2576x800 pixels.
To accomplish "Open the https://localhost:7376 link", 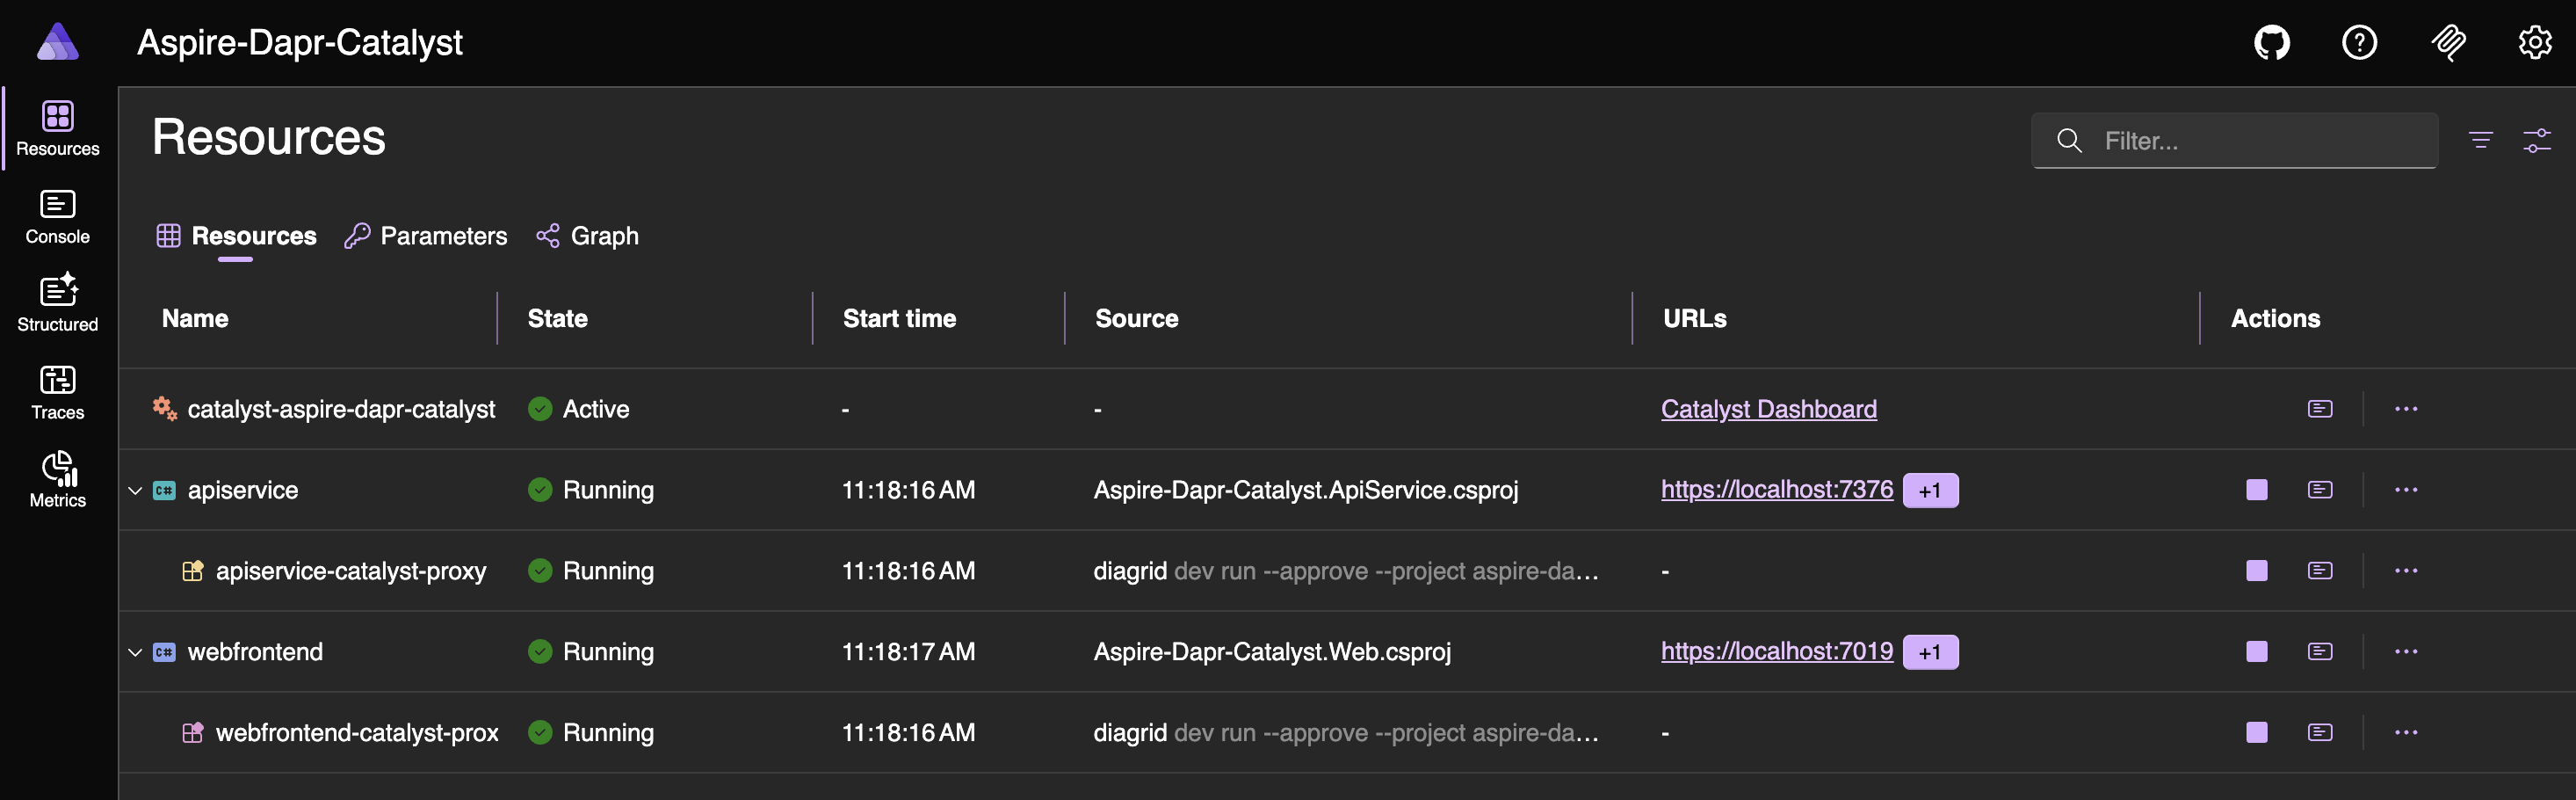I will tap(1776, 490).
